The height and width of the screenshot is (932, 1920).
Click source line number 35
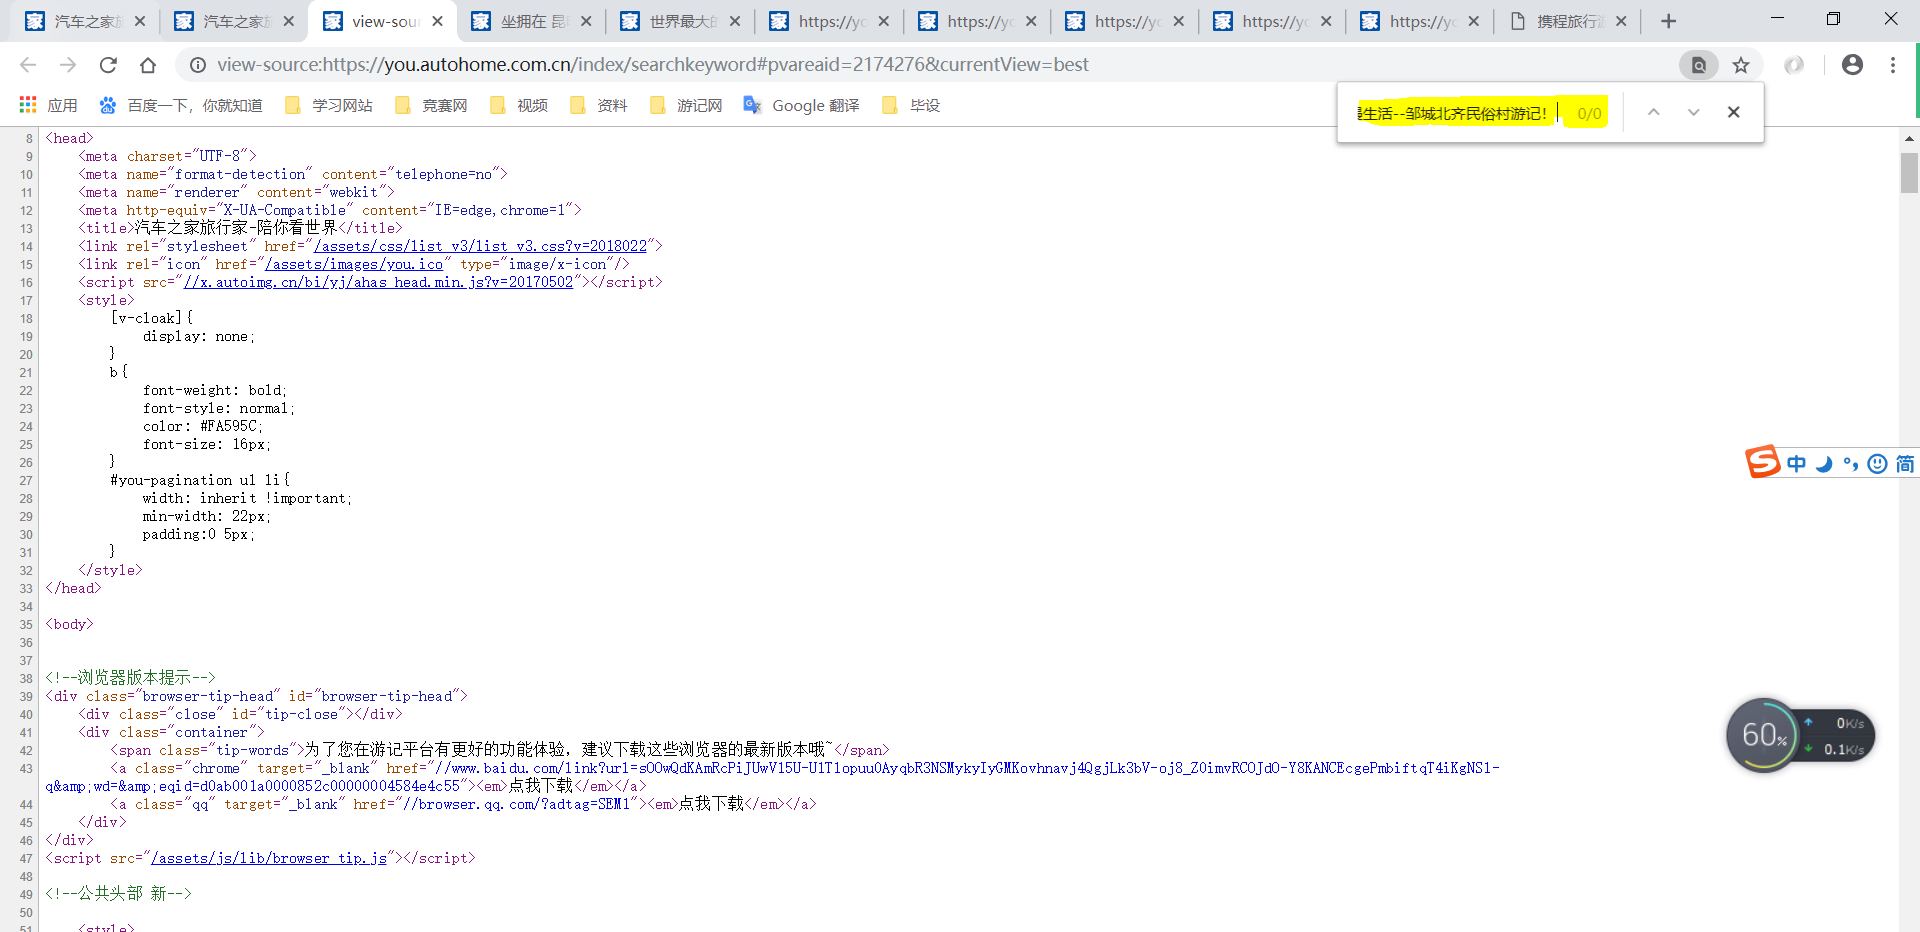pos(26,625)
